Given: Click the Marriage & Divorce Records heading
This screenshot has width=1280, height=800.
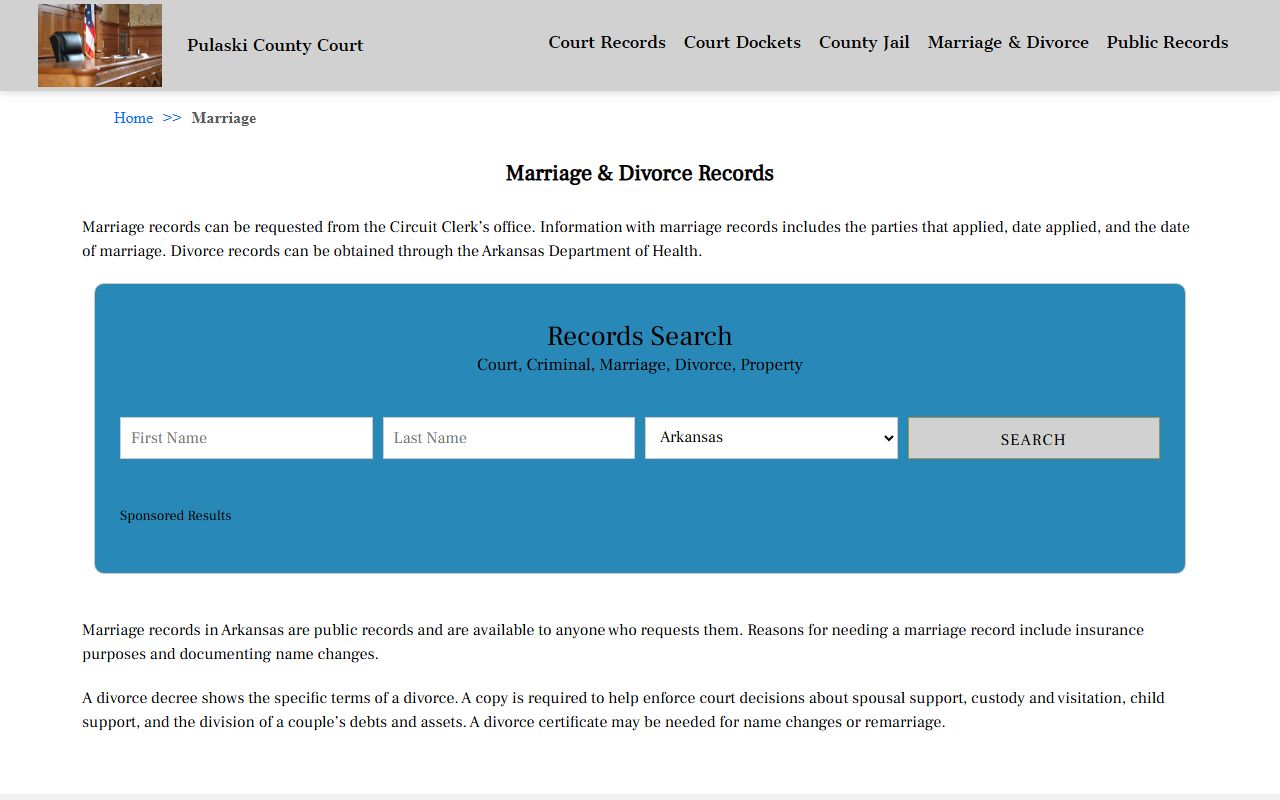Looking at the screenshot, I should point(640,173).
